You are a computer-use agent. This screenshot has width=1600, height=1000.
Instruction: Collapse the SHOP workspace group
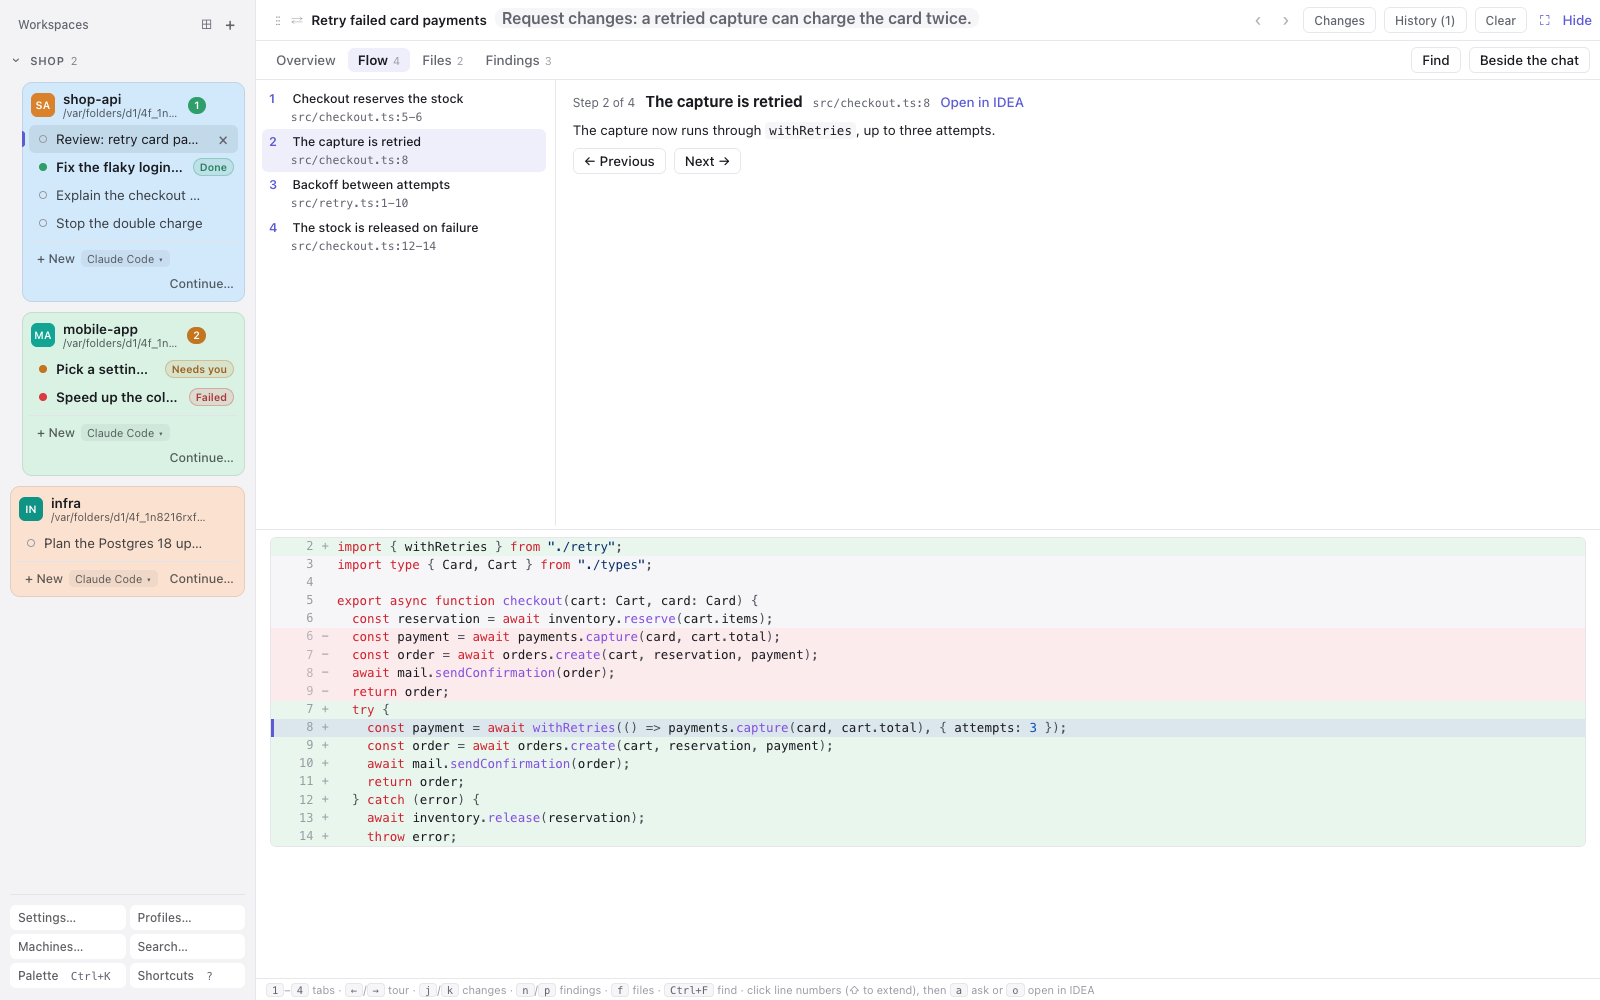[16, 61]
